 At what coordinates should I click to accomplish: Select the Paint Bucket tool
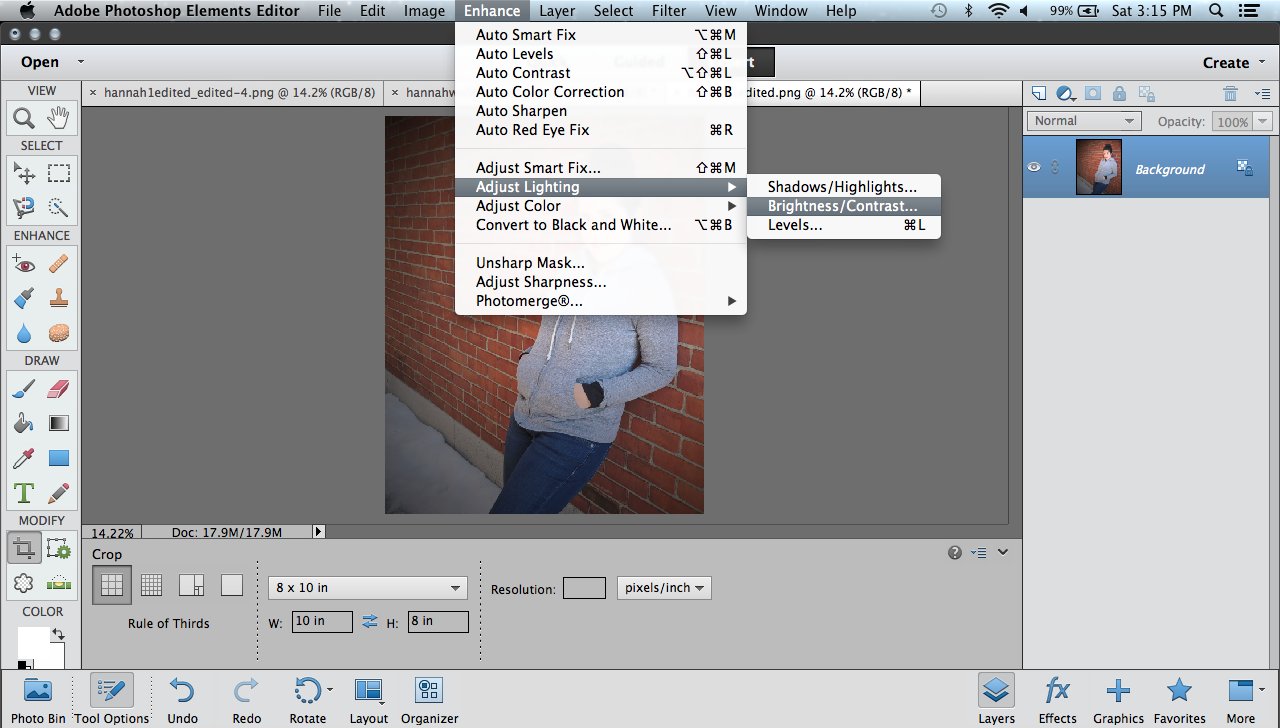(x=23, y=423)
